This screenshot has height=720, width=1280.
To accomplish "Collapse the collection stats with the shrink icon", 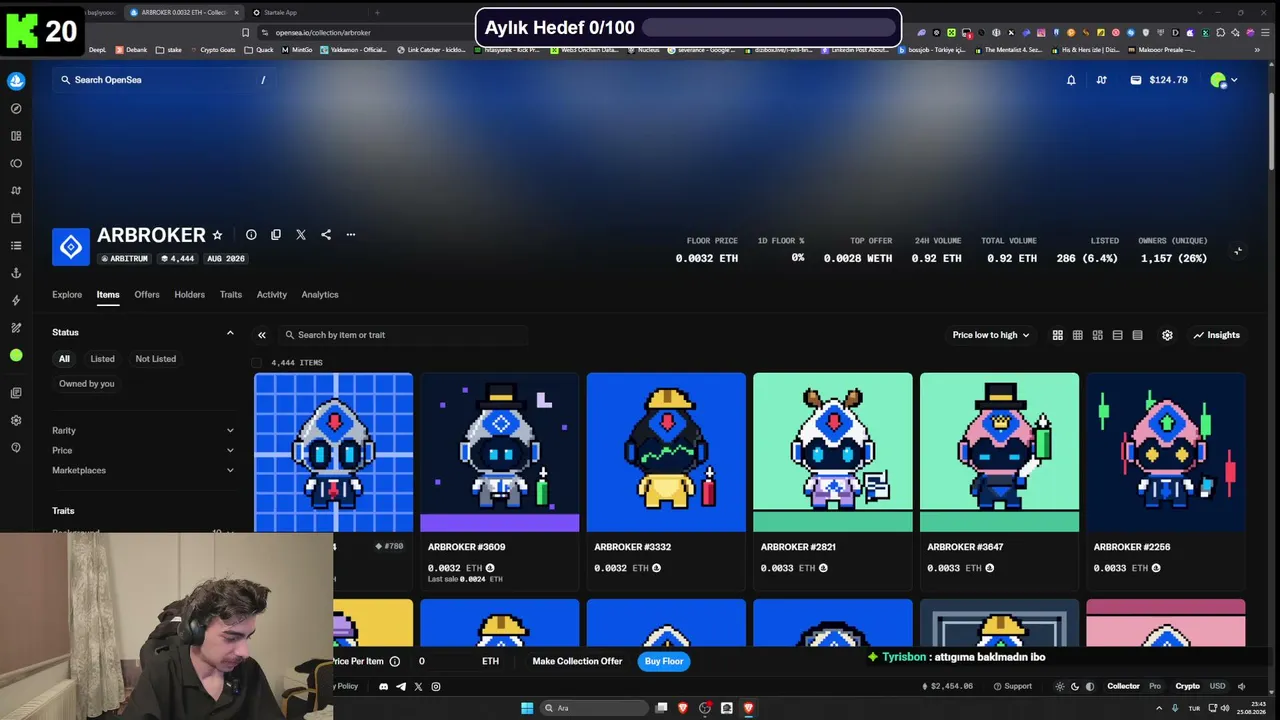I will click(x=1238, y=251).
